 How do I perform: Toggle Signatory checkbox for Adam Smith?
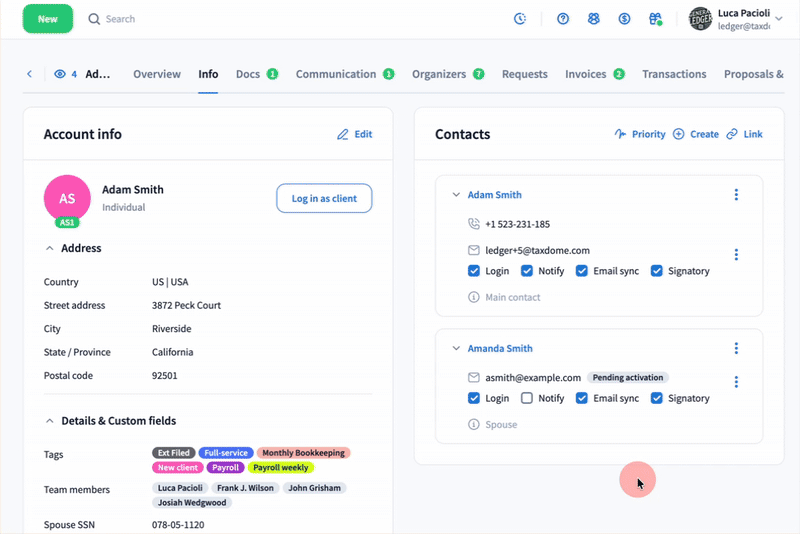[x=657, y=271]
